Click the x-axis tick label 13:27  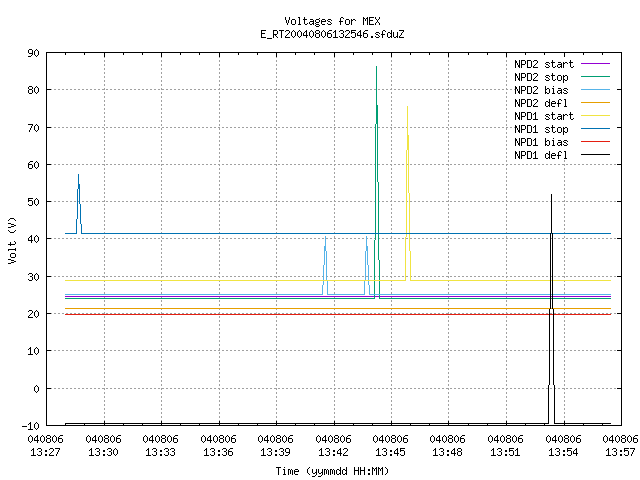click(x=46, y=452)
